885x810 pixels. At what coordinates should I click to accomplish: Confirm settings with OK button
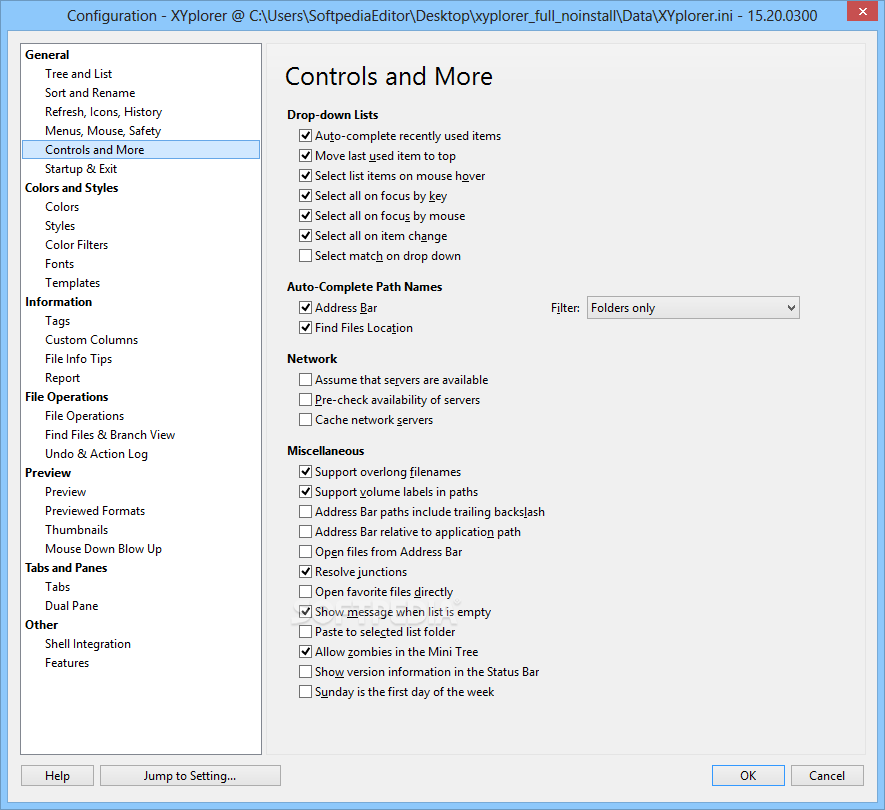(748, 776)
